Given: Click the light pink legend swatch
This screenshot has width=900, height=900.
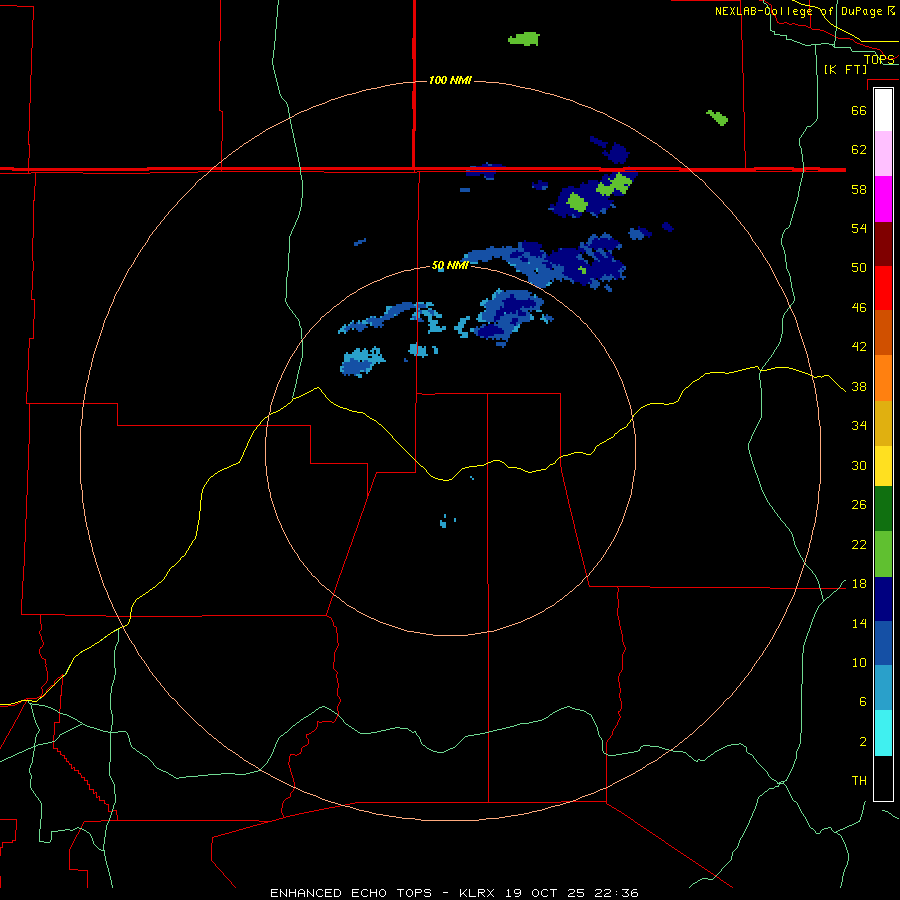Looking at the screenshot, I should [883, 153].
